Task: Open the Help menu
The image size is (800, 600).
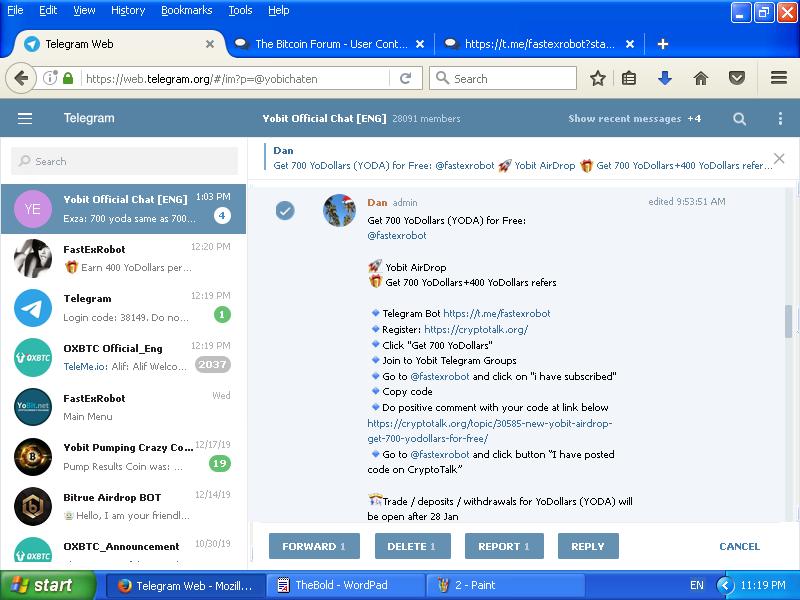Action: click(x=279, y=10)
